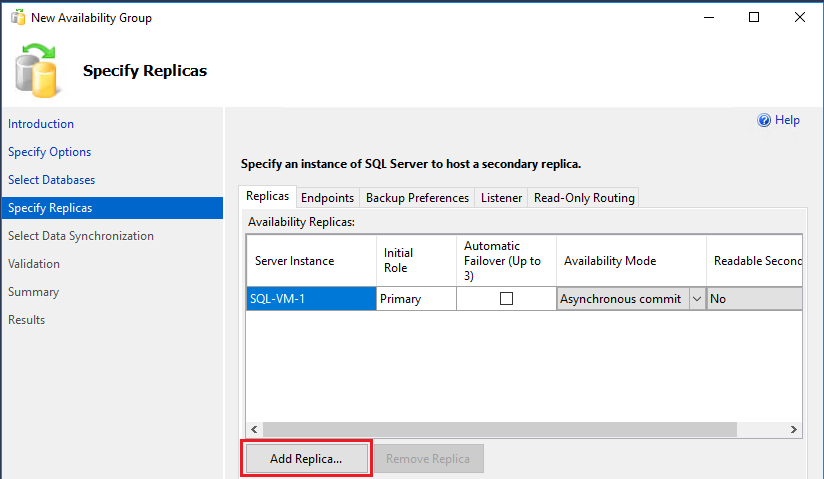The height and width of the screenshot is (479, 824).
Task: Open the Readable Secondary dropdown showing No
Action: tap(755, 299)
